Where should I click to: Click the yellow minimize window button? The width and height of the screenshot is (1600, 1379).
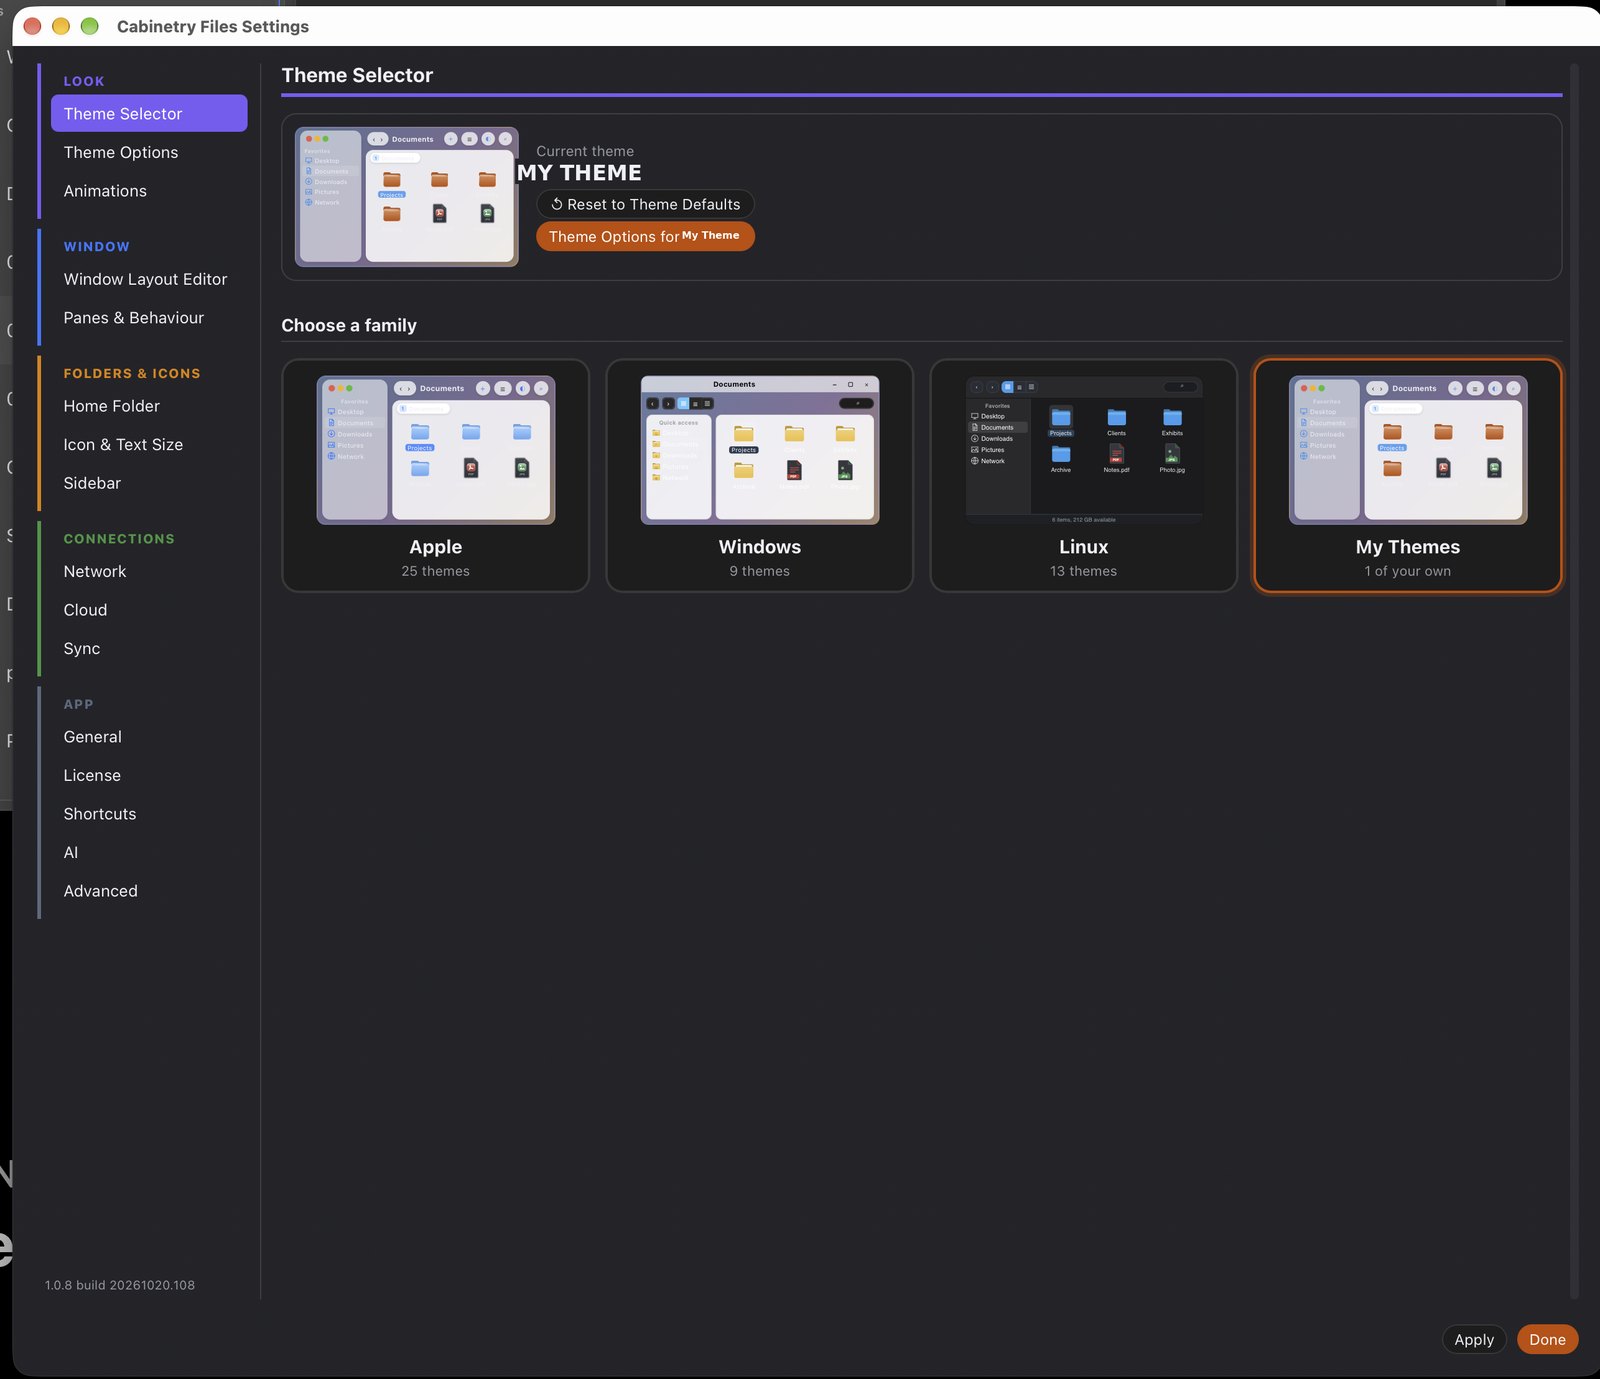click(x=61, y=26)
